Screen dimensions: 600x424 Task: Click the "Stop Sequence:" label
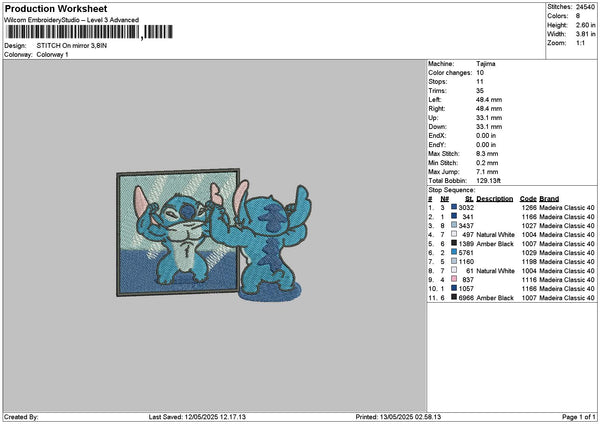pyautogui.click(x=452, y=190)
